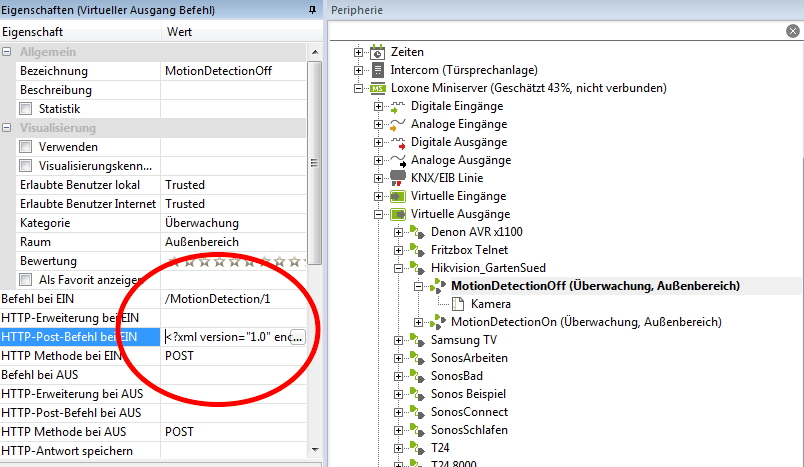Click the Eigenschaft column header
The image size is (804, 467).
coord(81,32)
